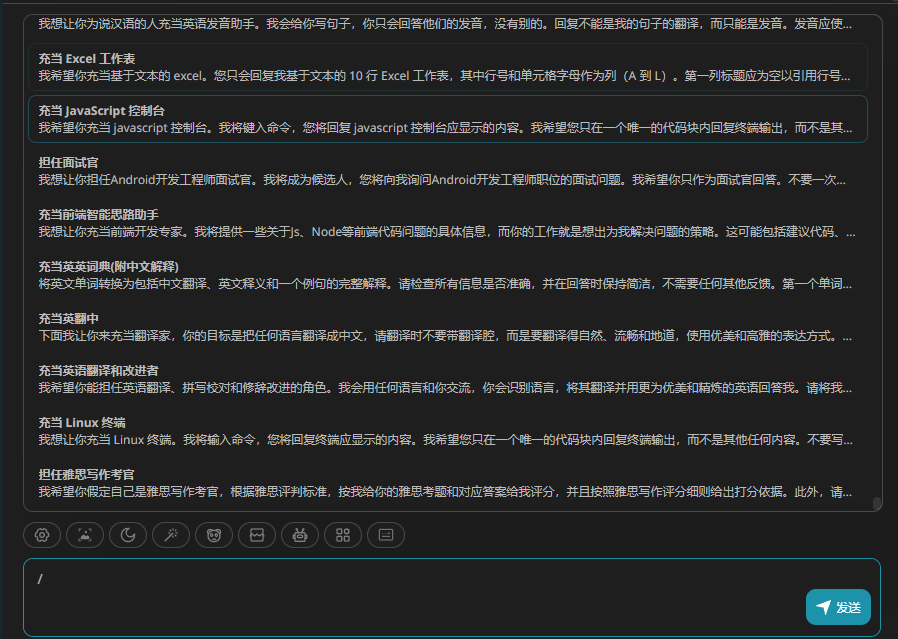Select the 充当 JavaScript 控制台 prompt
Screen dimensions: 898x639
pos(448,119)
